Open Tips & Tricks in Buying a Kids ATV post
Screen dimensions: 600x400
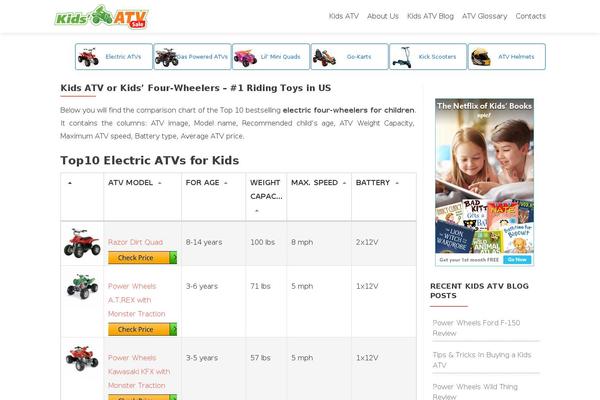point(482,360)
